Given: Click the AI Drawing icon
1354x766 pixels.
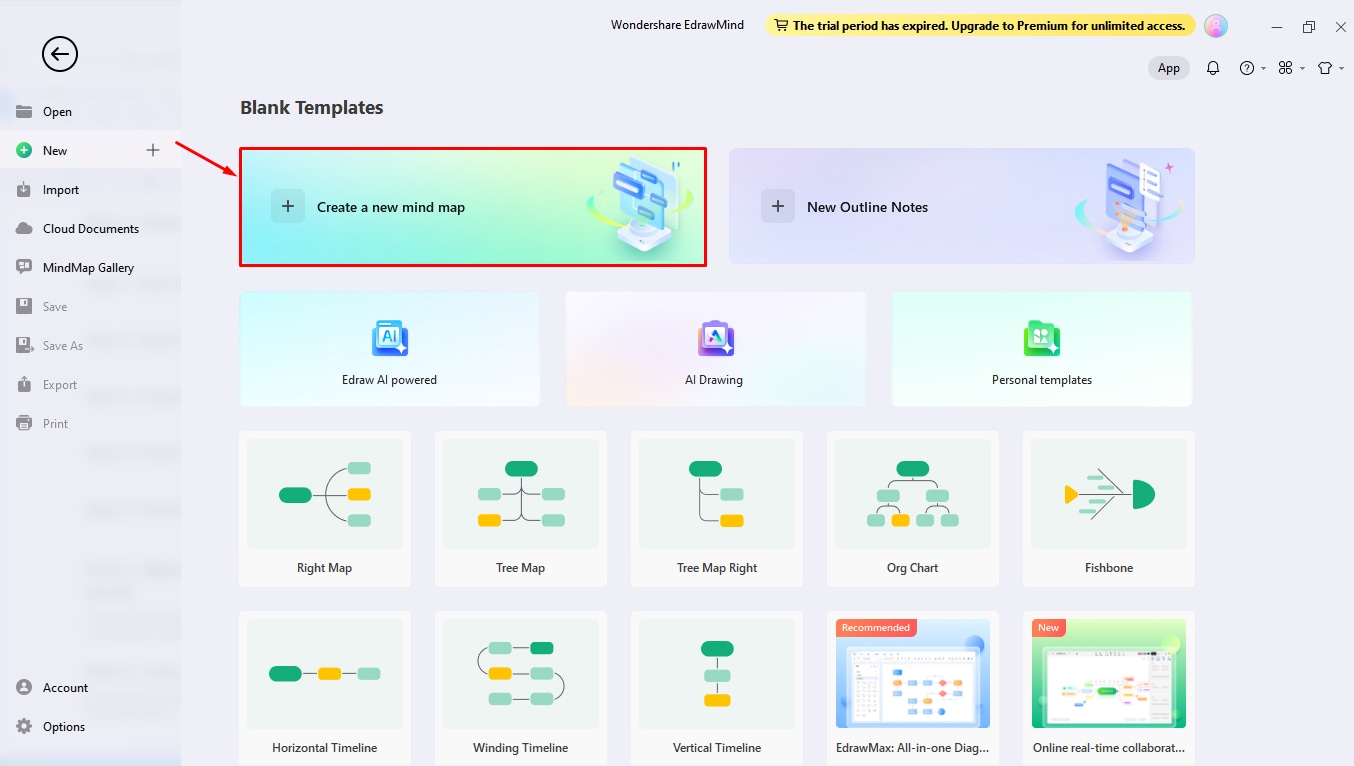Looking at the screenshot, I should (716, 339).
